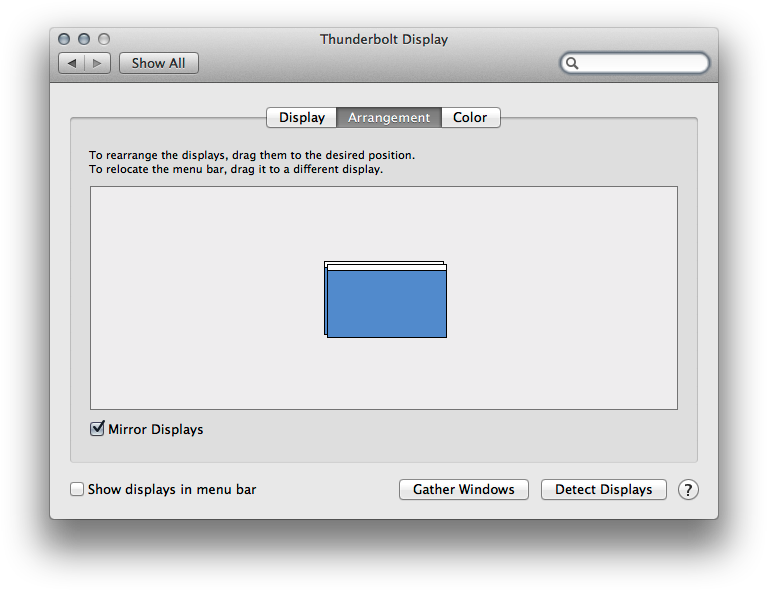
Task: Open the Color tab
Action: [x=470, y=117]
